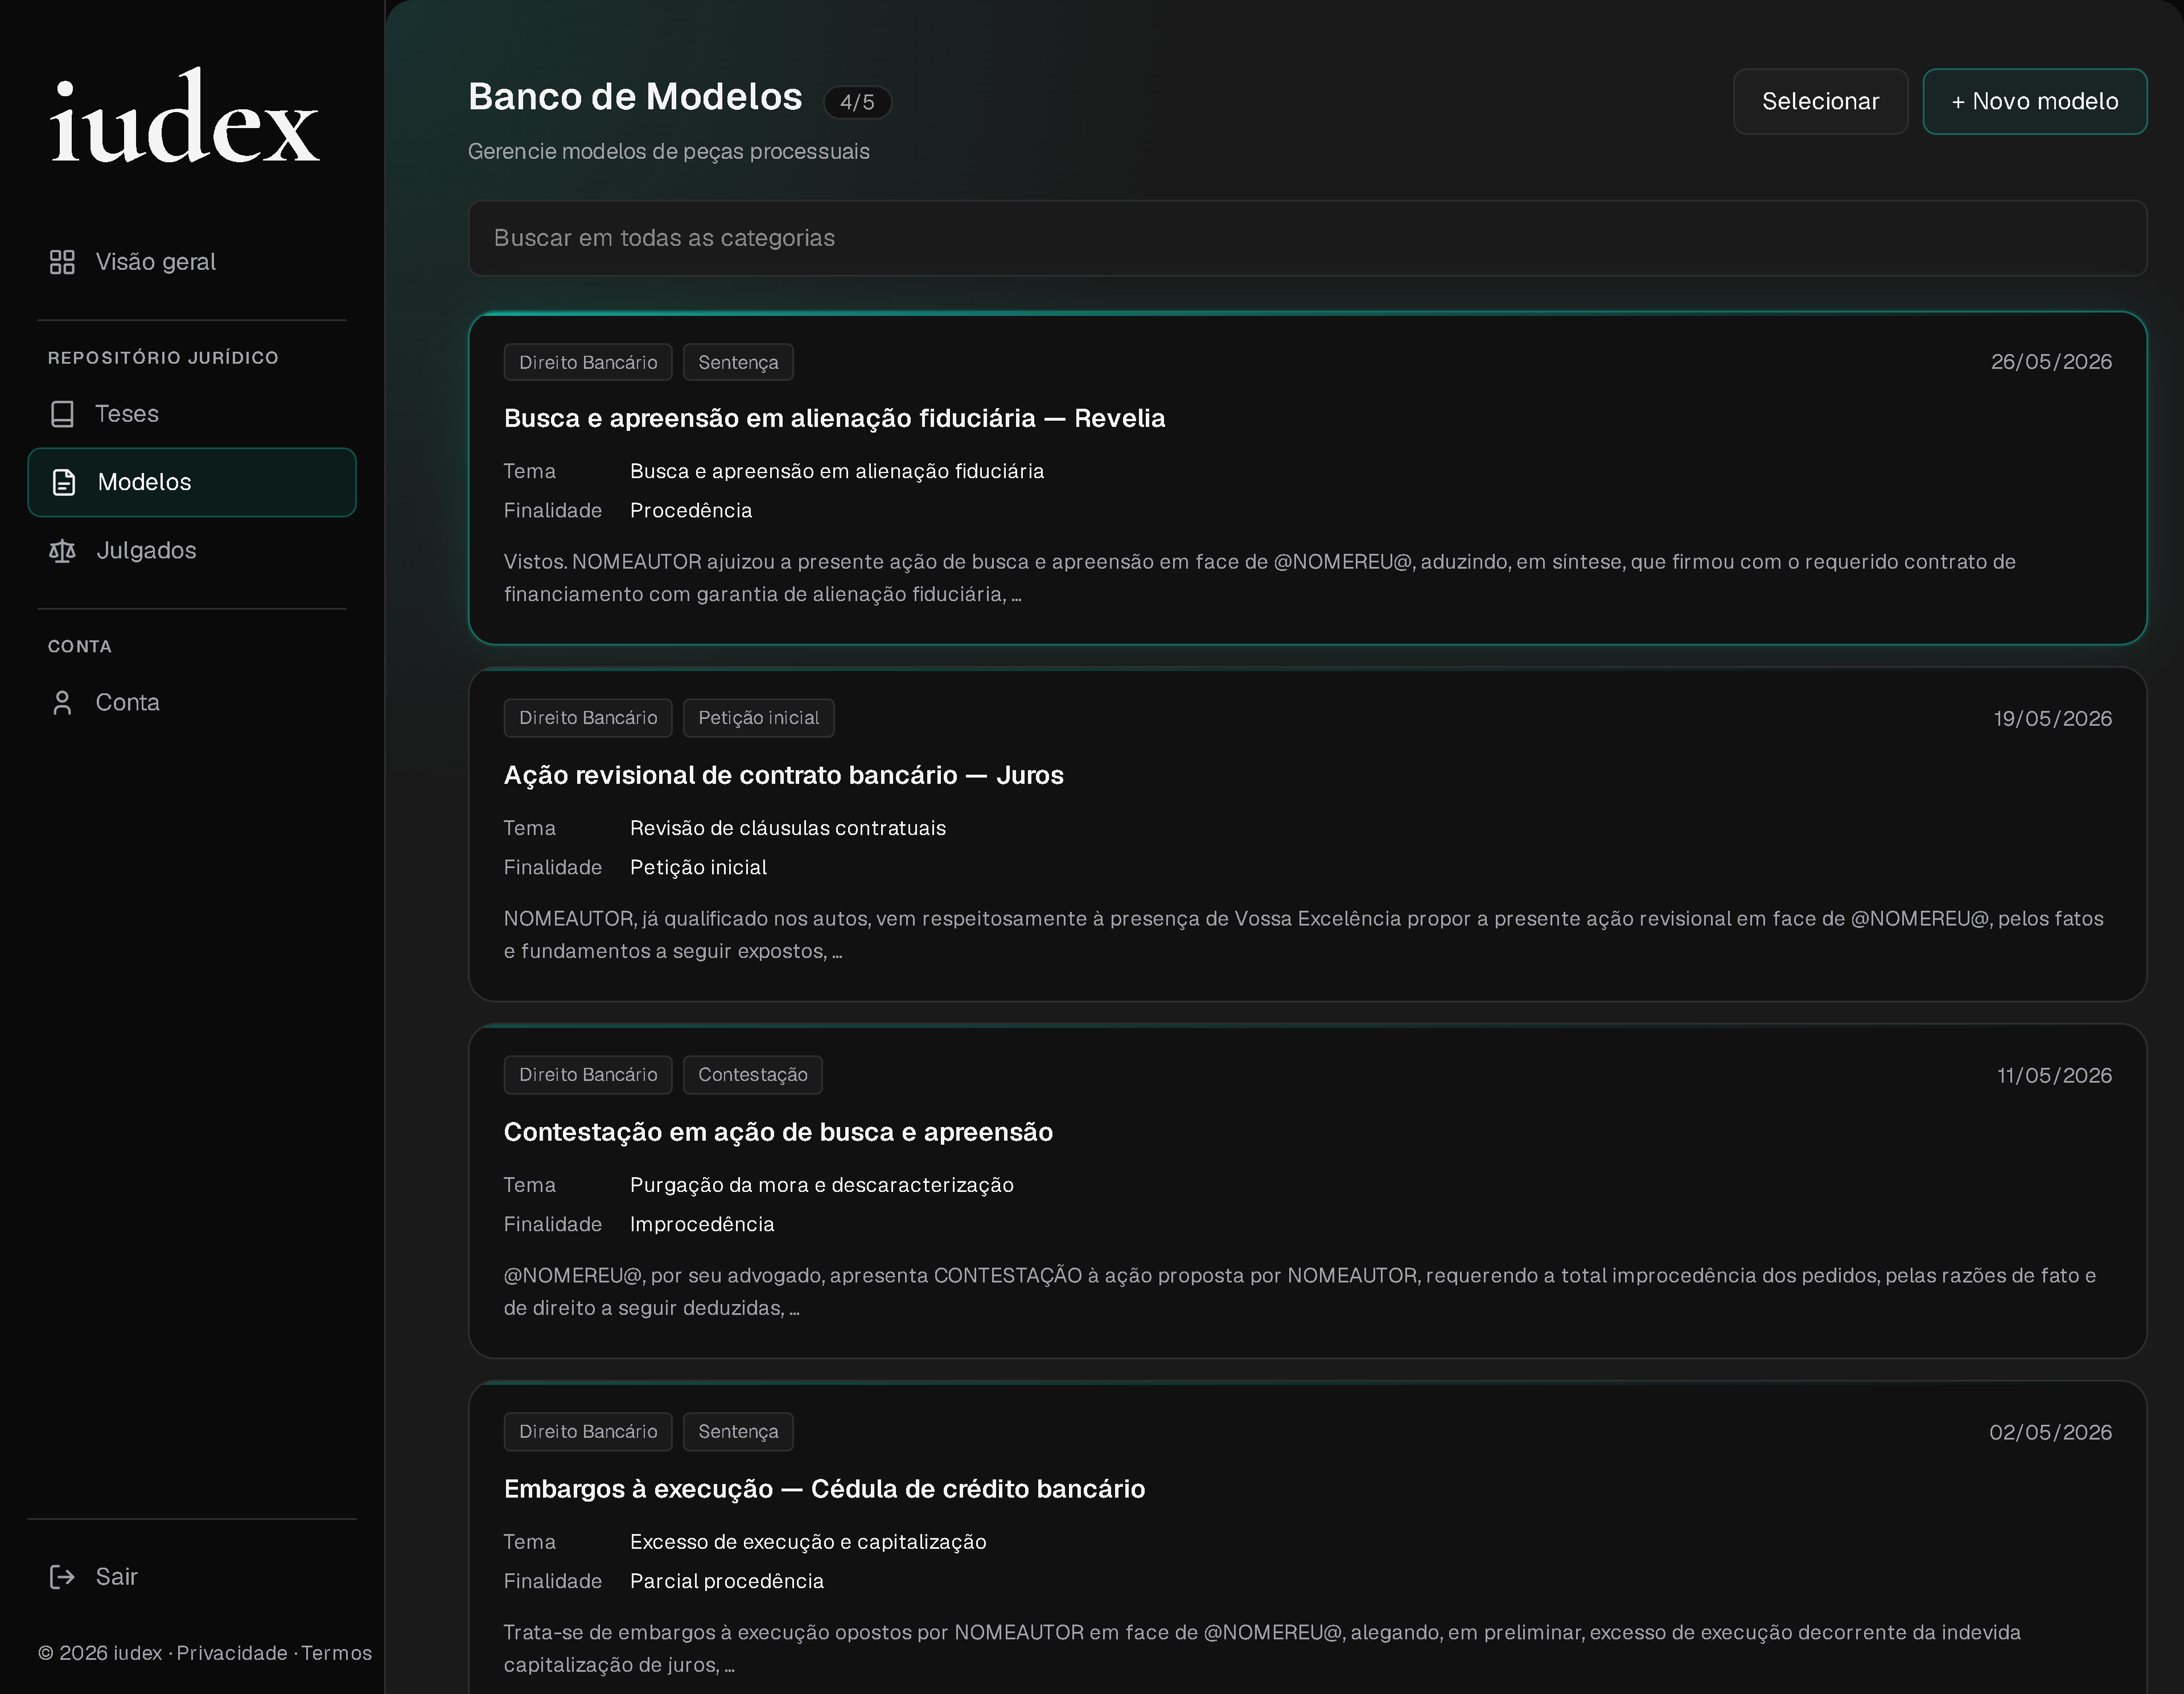
Task: Click the Trata-se de embargos excerpt
Action: [x=1262, y=1649]
